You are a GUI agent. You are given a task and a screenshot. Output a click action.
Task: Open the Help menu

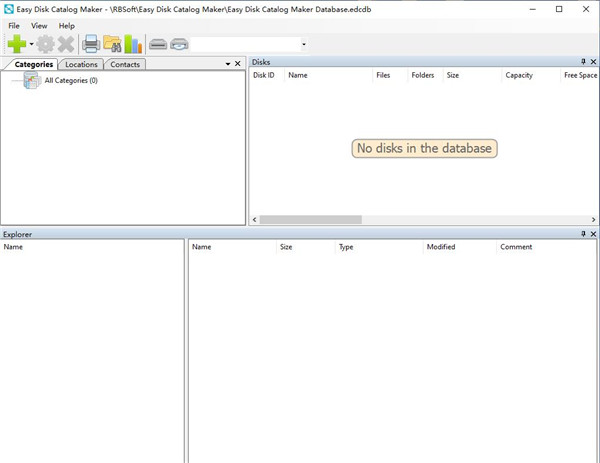67,26
